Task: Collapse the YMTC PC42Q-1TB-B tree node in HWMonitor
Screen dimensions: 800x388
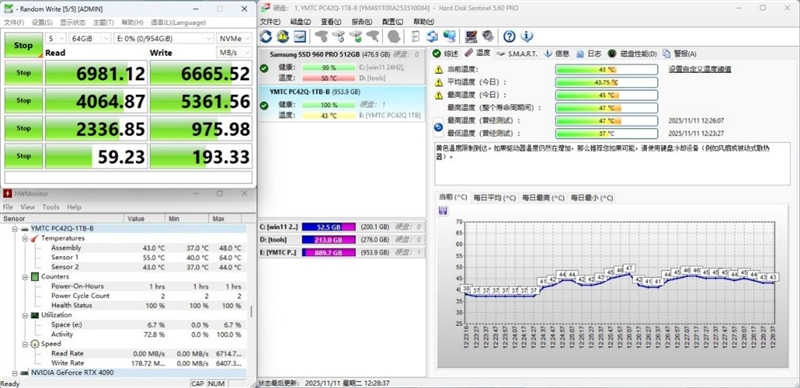Action: 15,229
